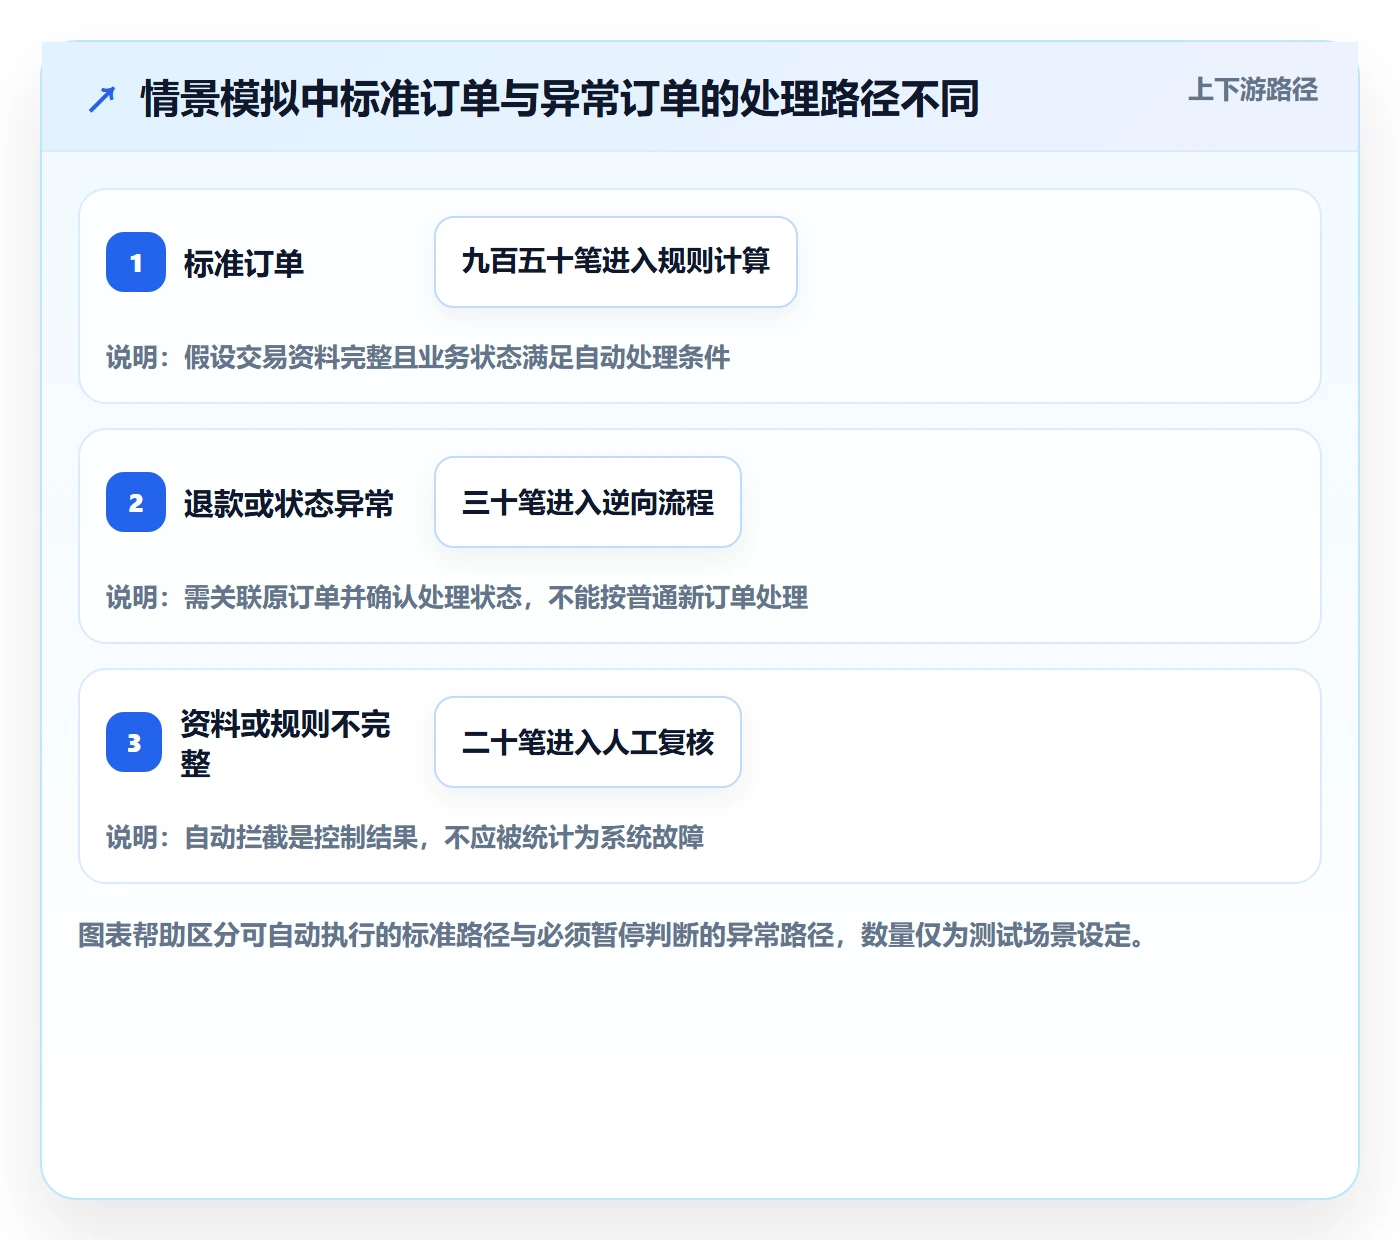This screenshot has height=1240, width=1400.
Task: Click the diagonal arrow icon beside the title
Action: tap(102, 99)
